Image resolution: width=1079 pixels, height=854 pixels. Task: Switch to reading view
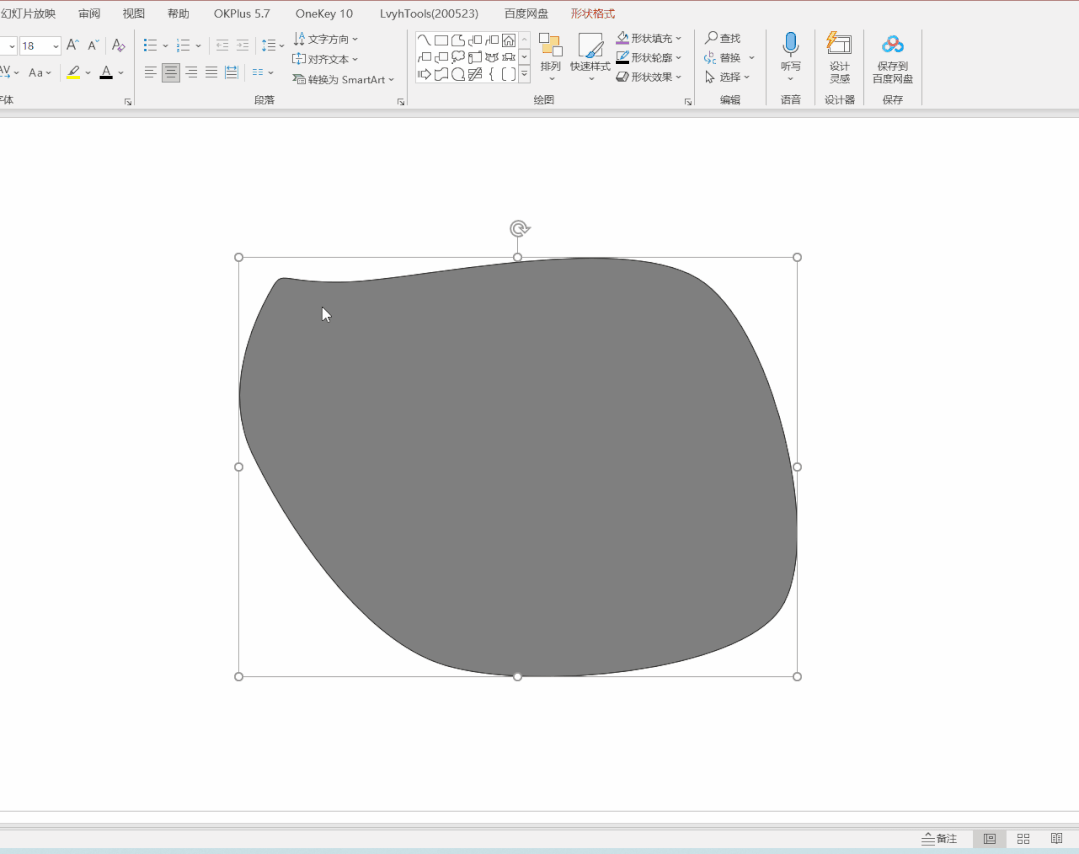(x=1056, y=838)
